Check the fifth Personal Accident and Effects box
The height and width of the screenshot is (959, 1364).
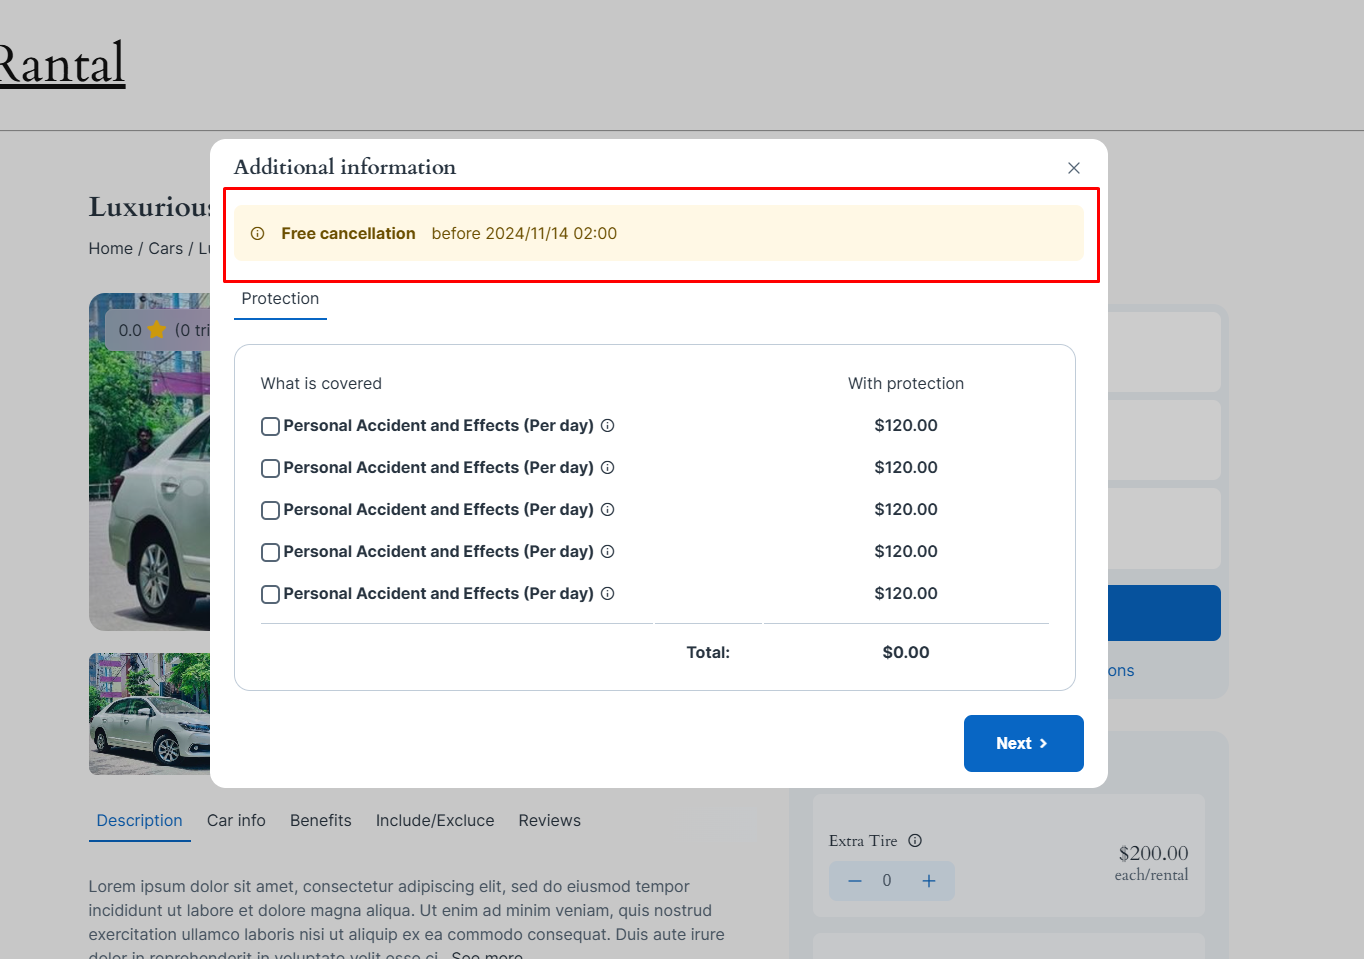[270, 594]
